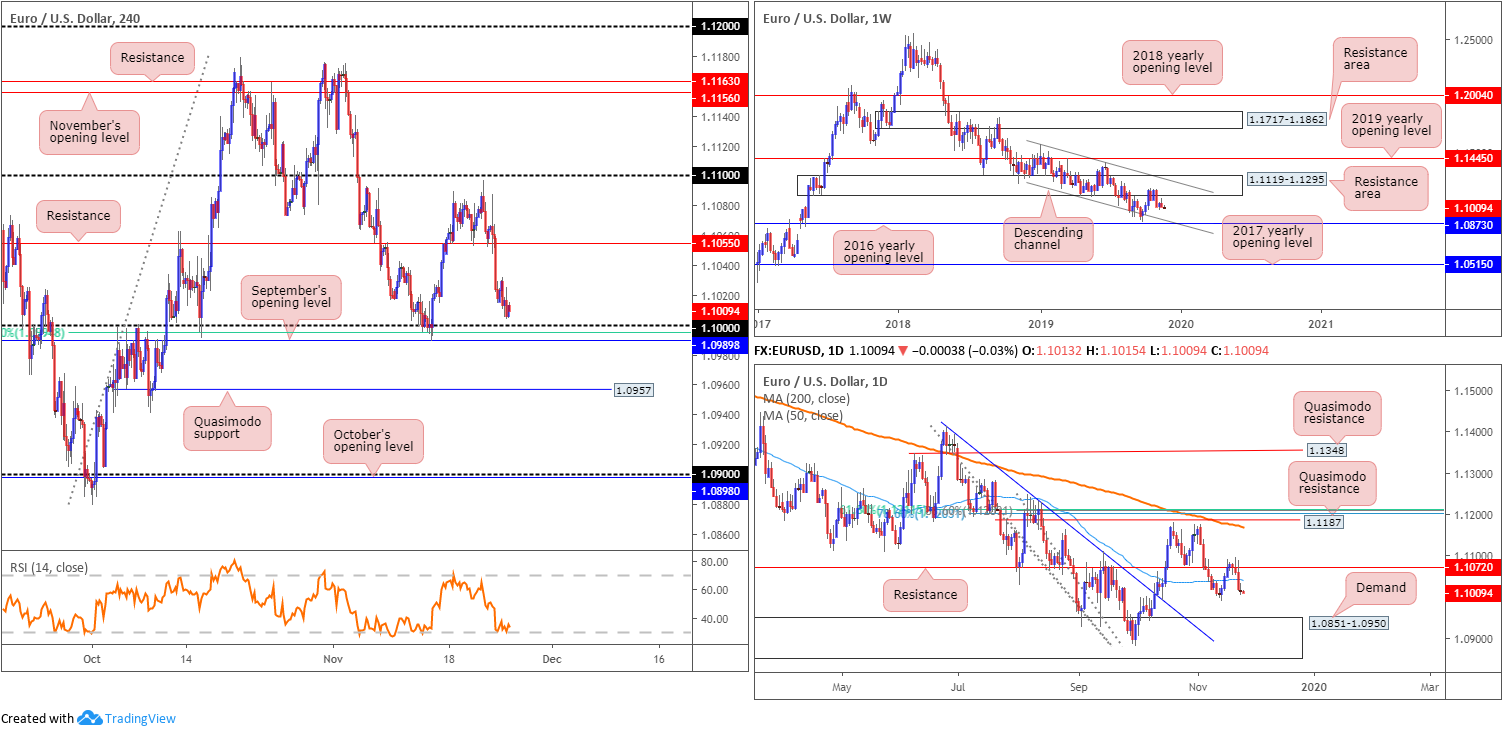
Task: Click the 1.1717-1.1862 resistance range label
Action: point(1286,119)
